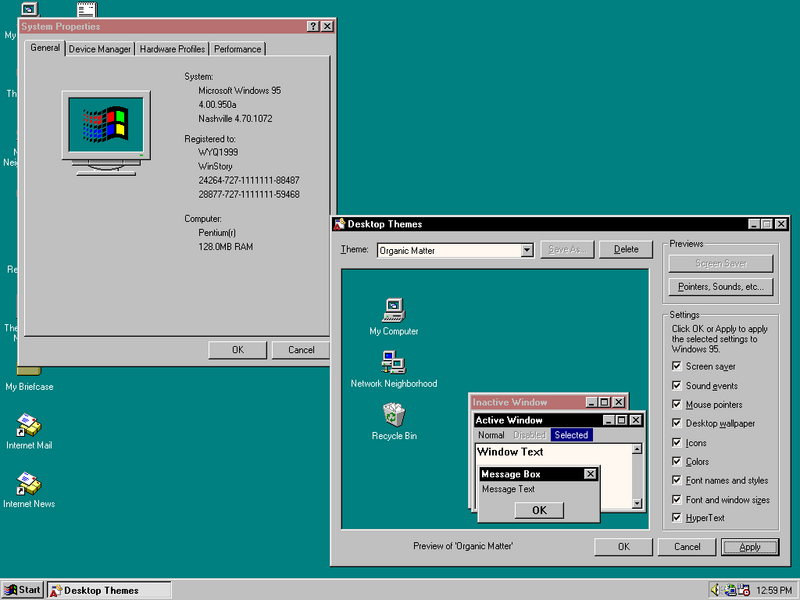Click My Computer icon in theme preview
Screen dimensions: 800x600
393,310
